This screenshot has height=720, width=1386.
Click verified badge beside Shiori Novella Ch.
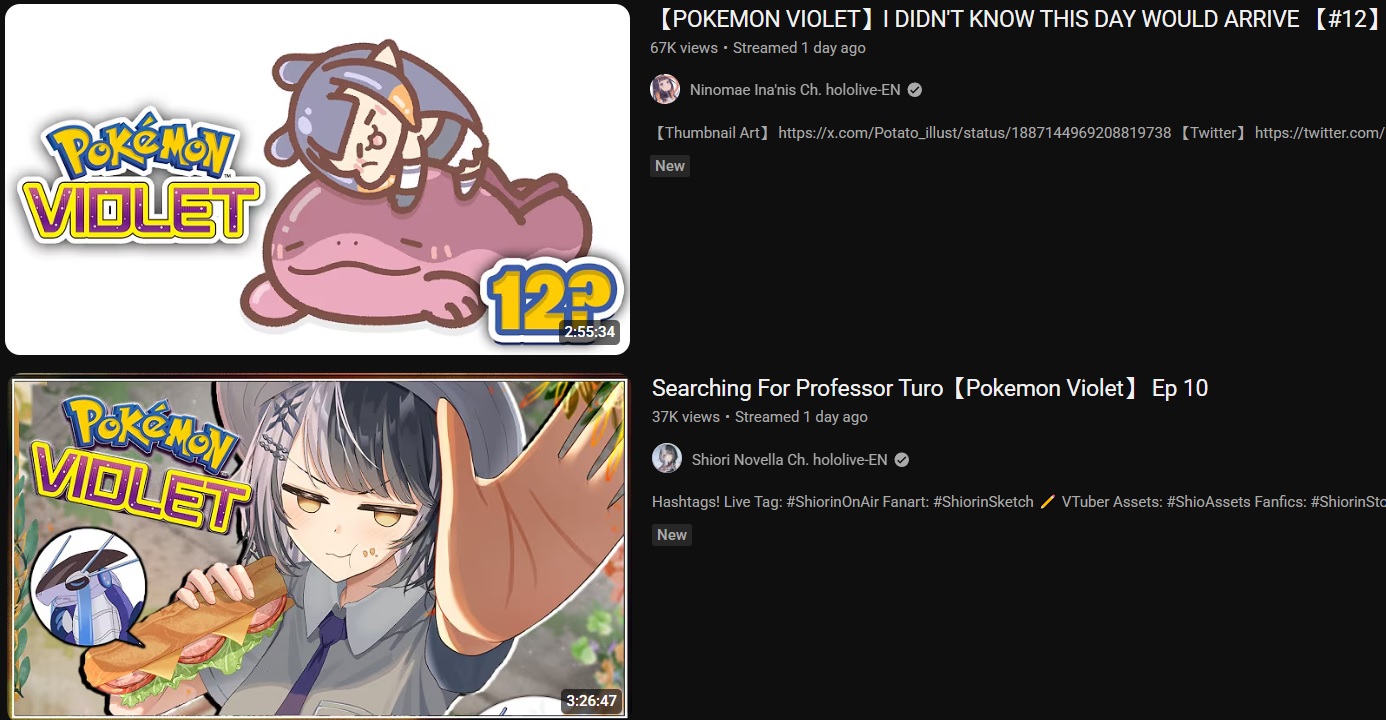tap(901, 460)
